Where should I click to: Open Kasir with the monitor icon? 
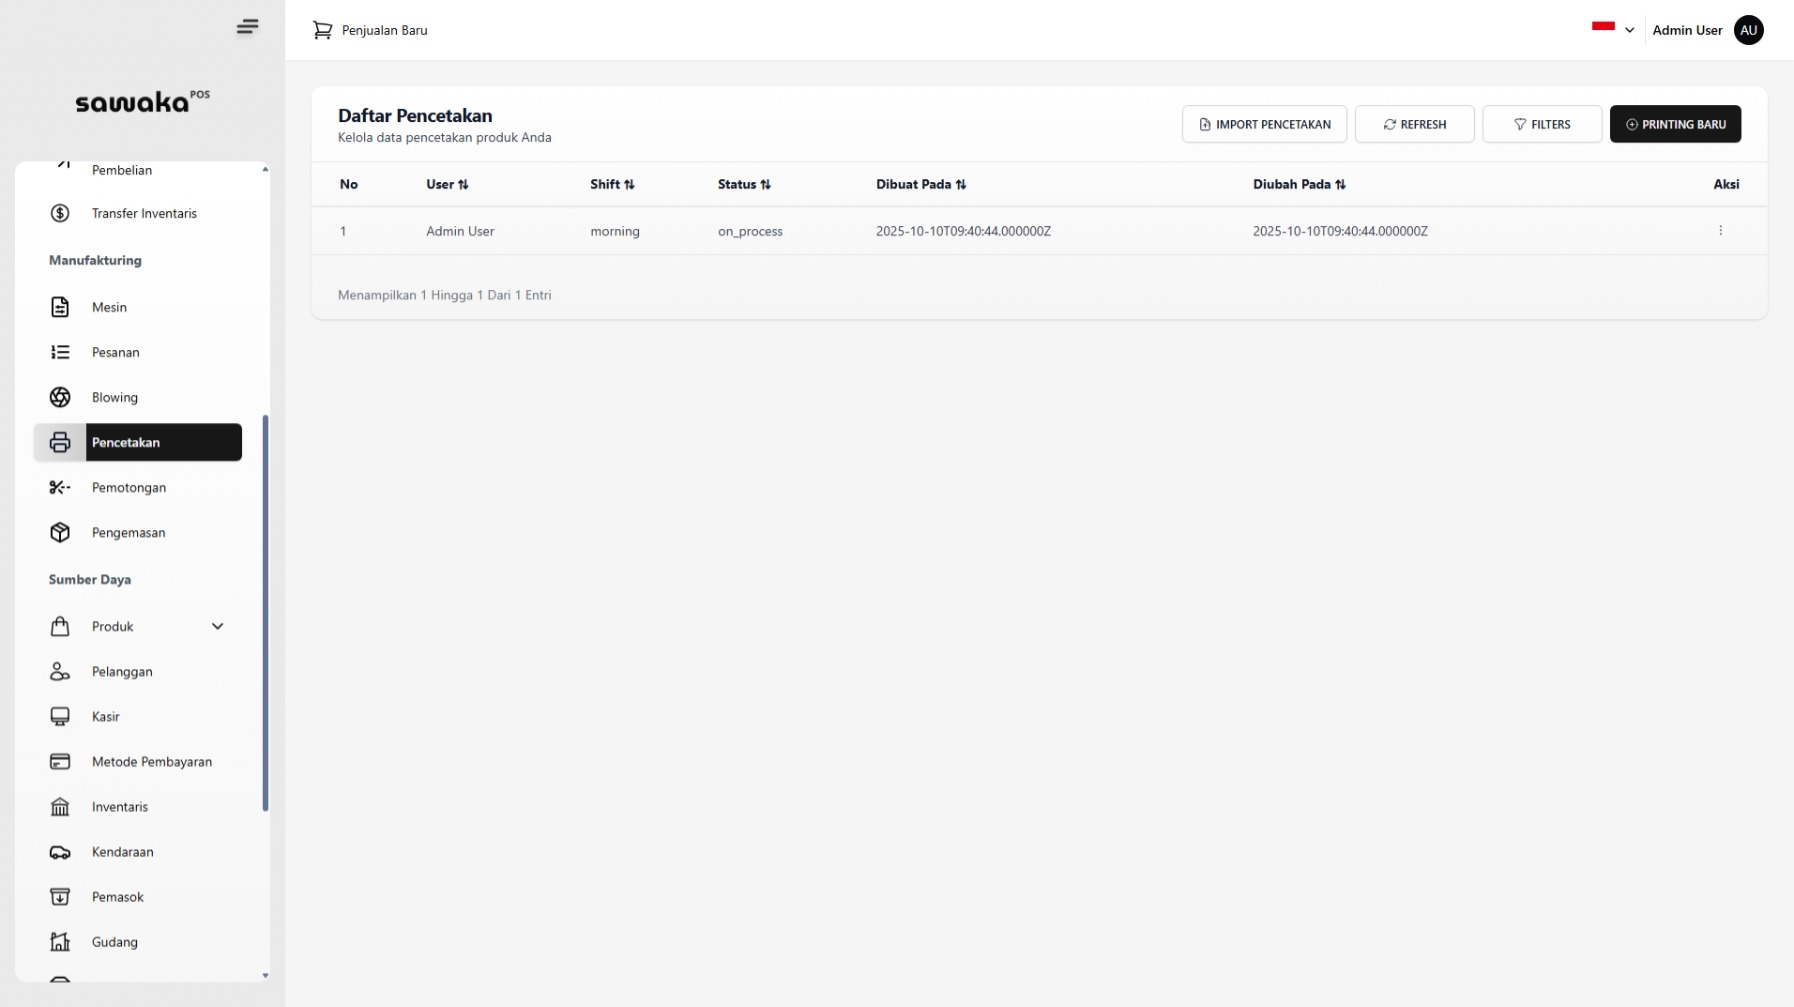point(60,716)
